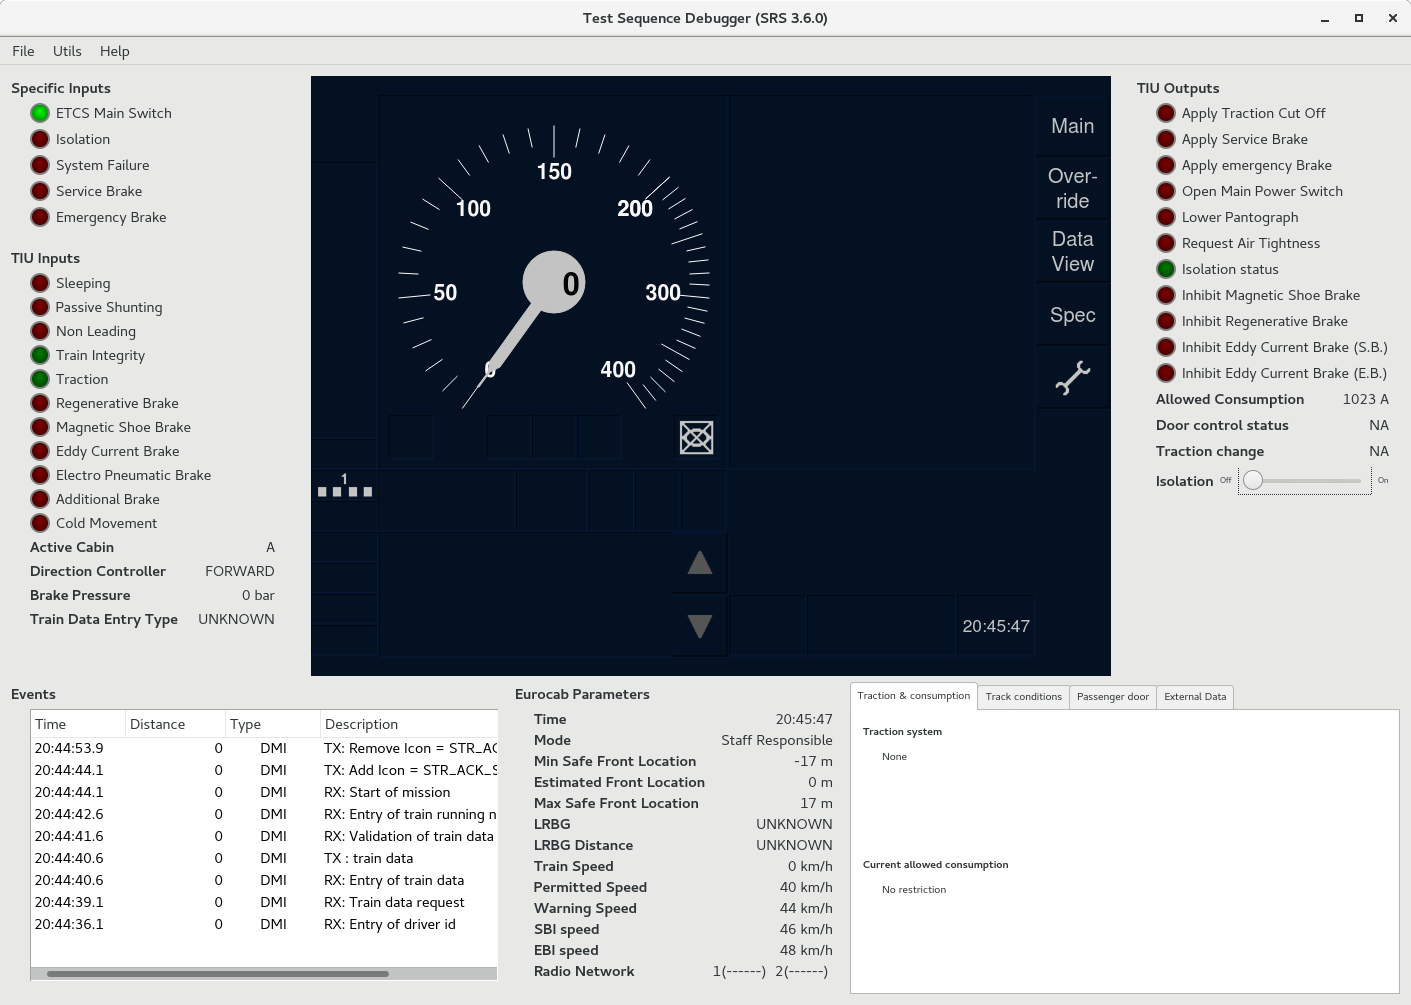Screen dimensions: 1411x1005
Task: Click the Apply emergency Brake indicator
Action: [1166, 165]
